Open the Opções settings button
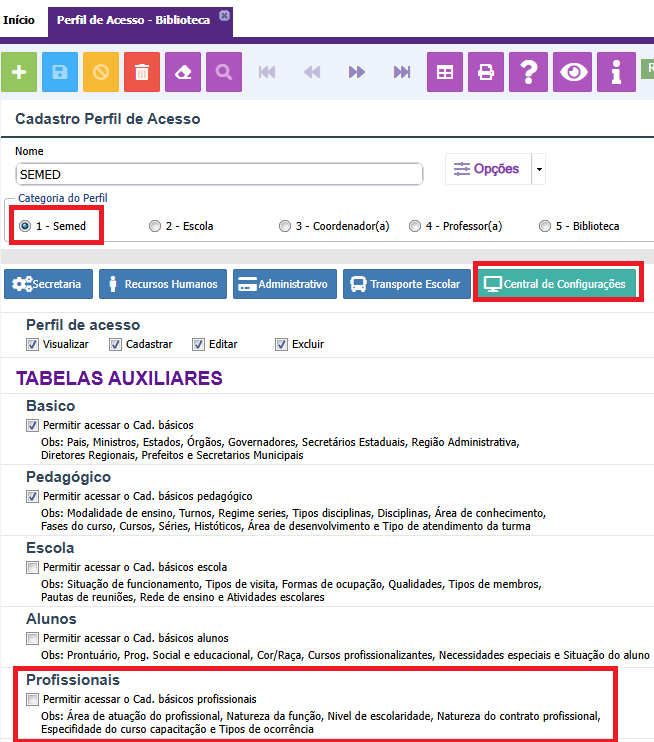The width and height of the screenshot is (654, 742). pyautogui.click(x=488, y=169)
